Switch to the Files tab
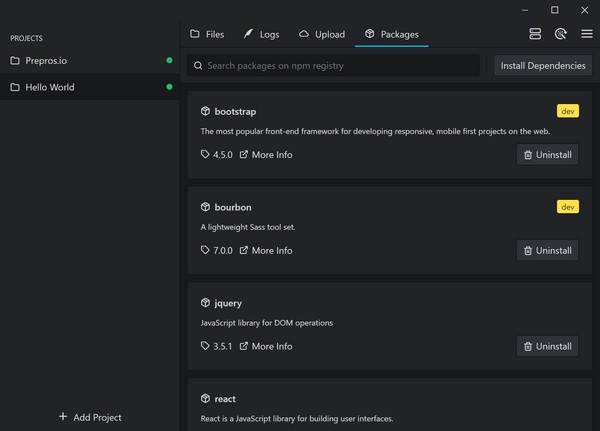This screenshot has width=600, height=431. [207, 34]
